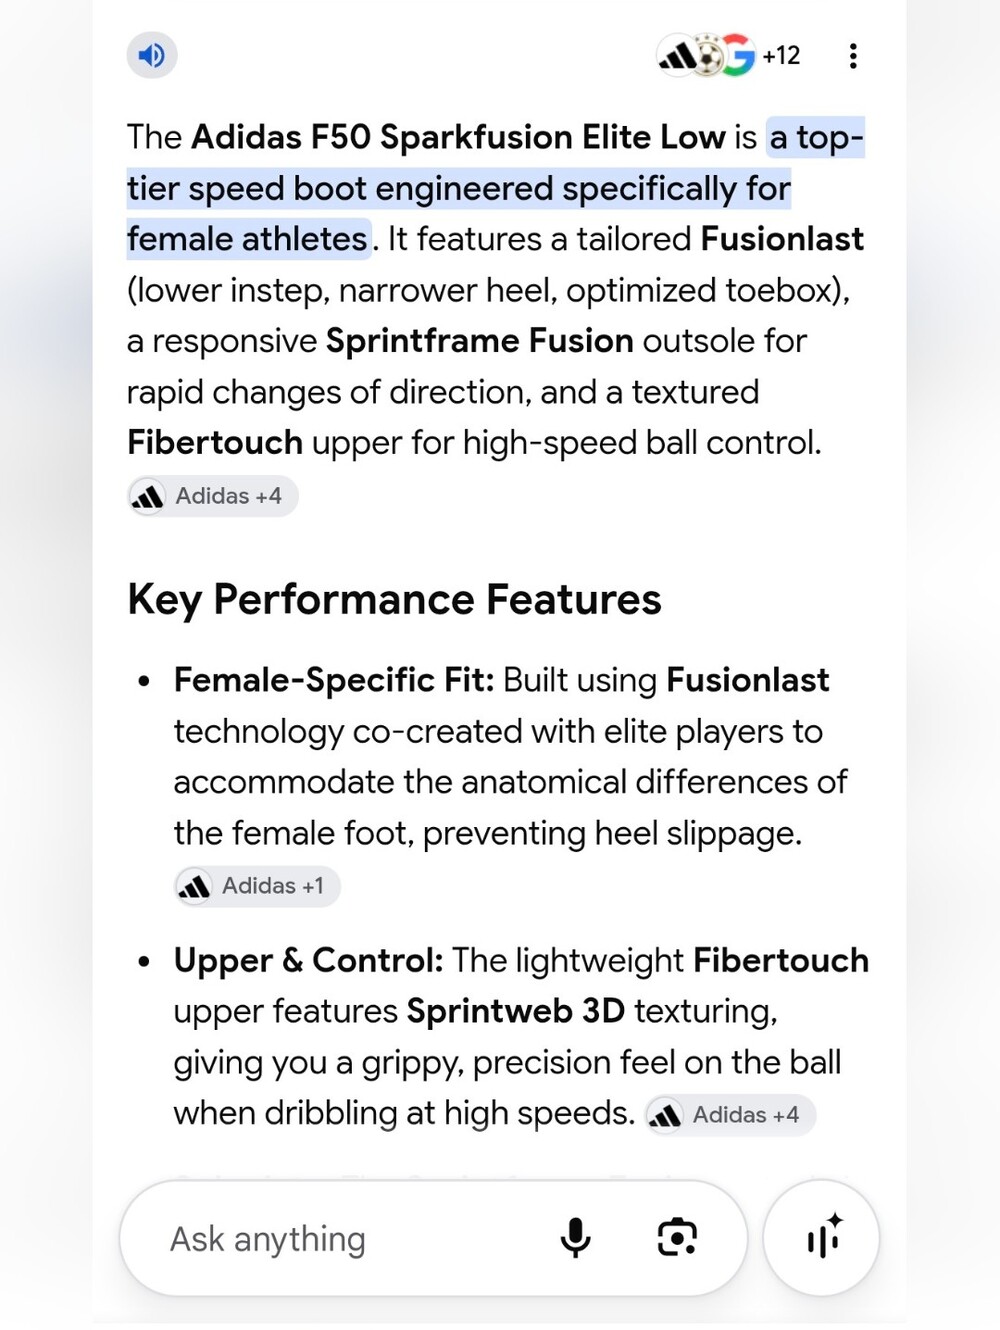Screen dimensions: 1000x1330
Task: Tap the sparkle live voice button
Action: click(x=821, y=1238)
